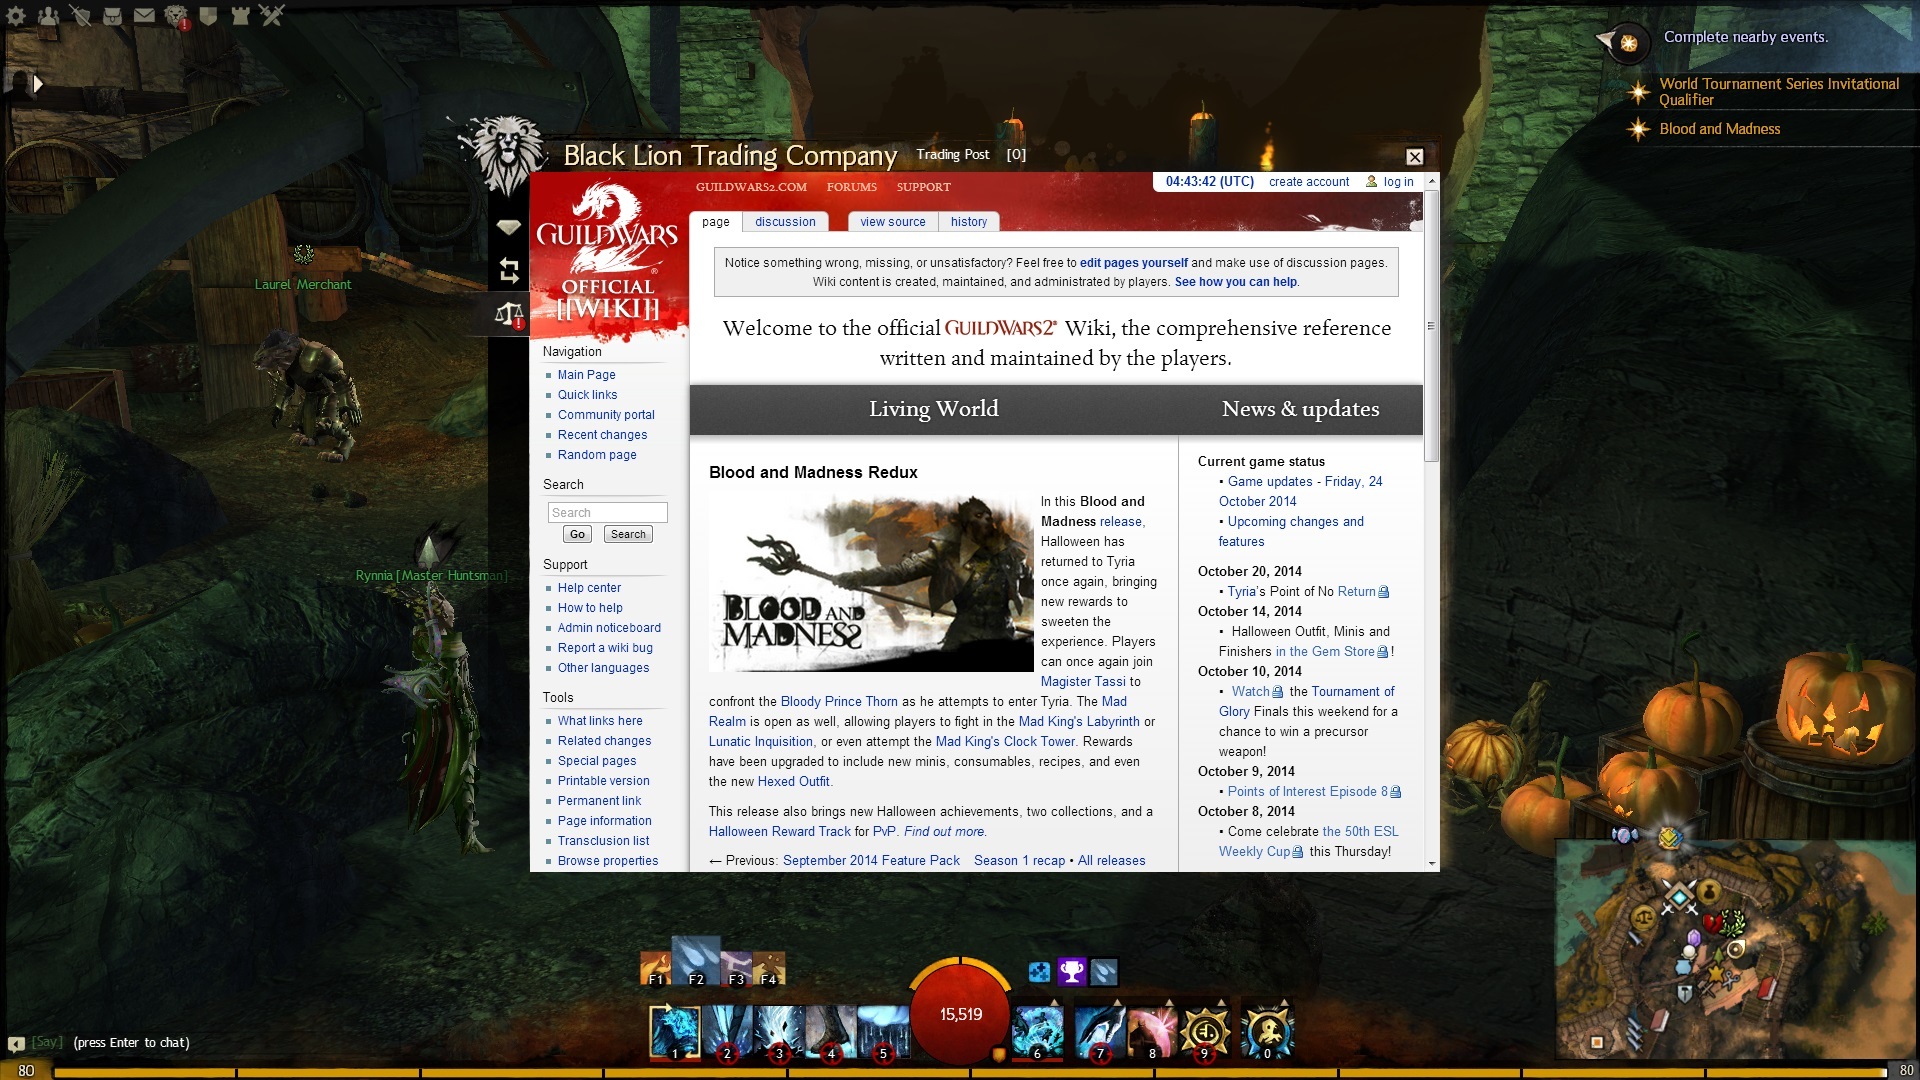Open the Random page link
Image resolution: width=1920 pixels, height=1080 pixels.
click(597, 455)
